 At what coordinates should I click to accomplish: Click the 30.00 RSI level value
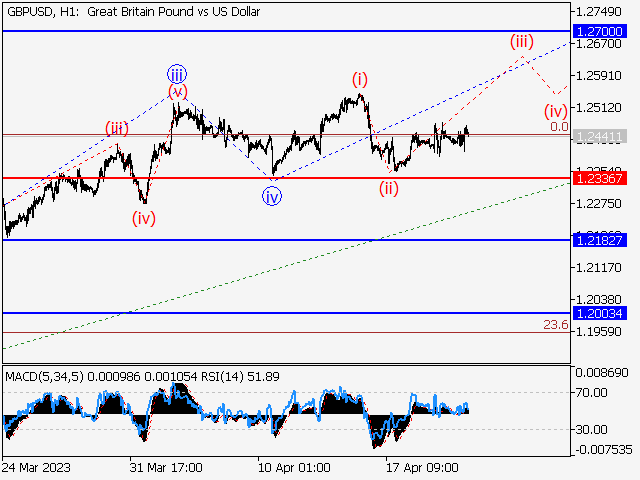[591, 429]
